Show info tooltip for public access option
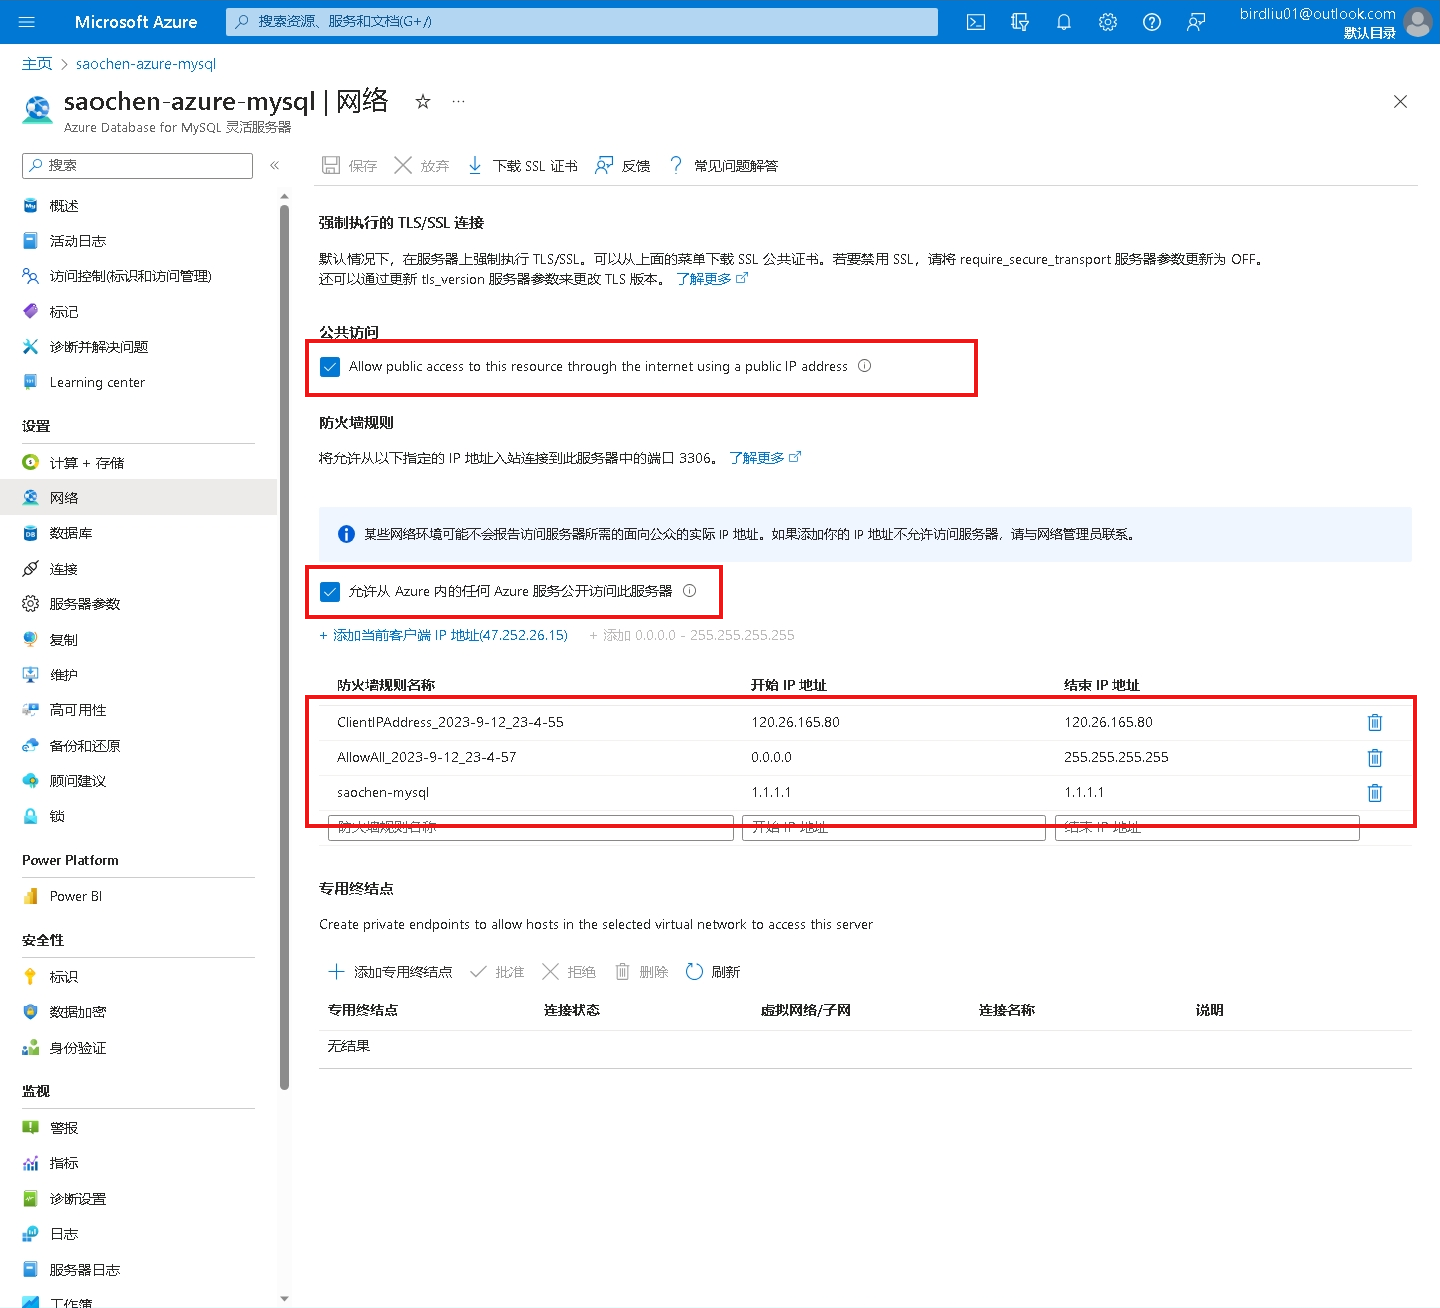The width and height of the screenshot is (1440, 1308). click(x=865, y=366)
